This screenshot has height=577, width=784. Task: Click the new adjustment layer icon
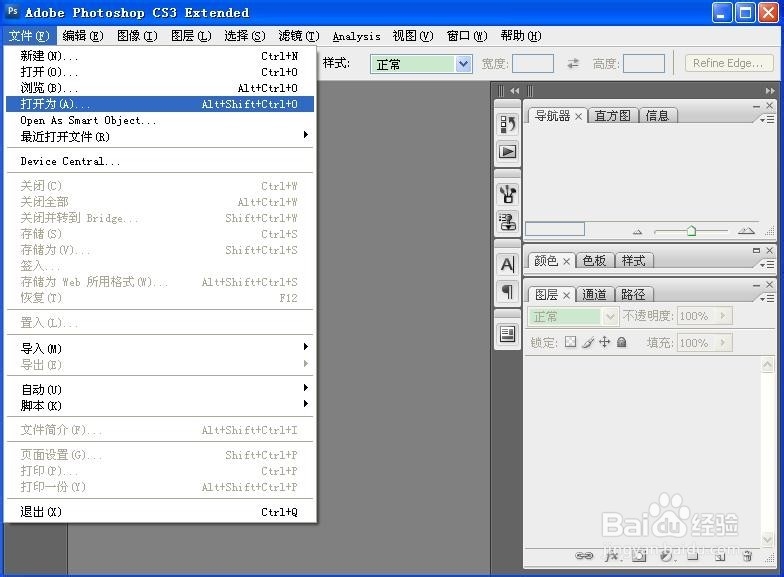point(666,555)
